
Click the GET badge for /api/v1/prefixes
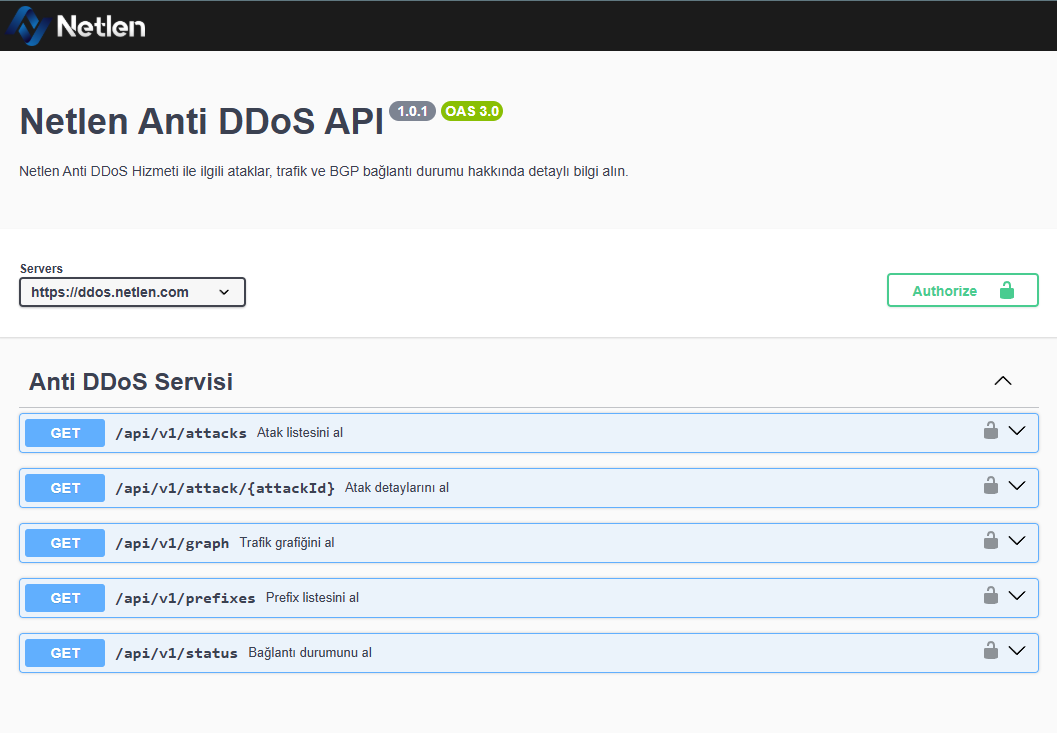tap(65, 598)
